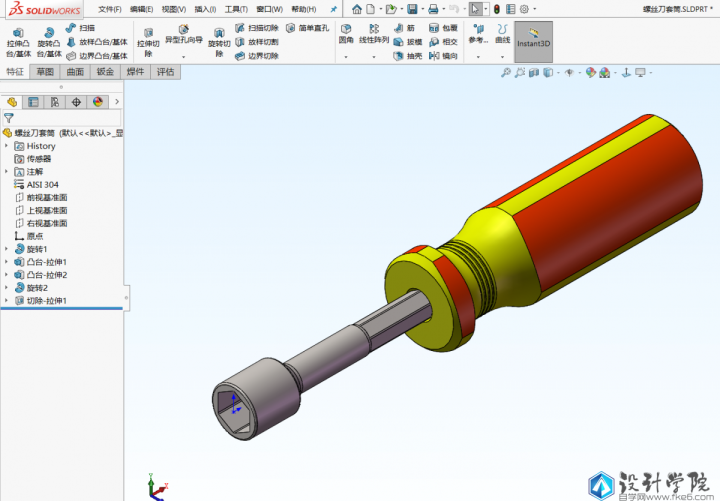Open the 工具(T) menu
Screen dimensions: 720x501
pos(236,9)
